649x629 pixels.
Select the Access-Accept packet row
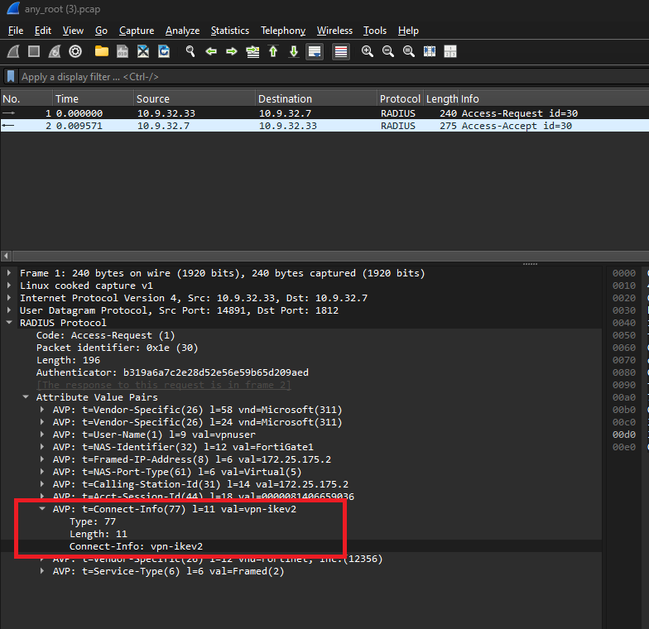click(300, 126)
